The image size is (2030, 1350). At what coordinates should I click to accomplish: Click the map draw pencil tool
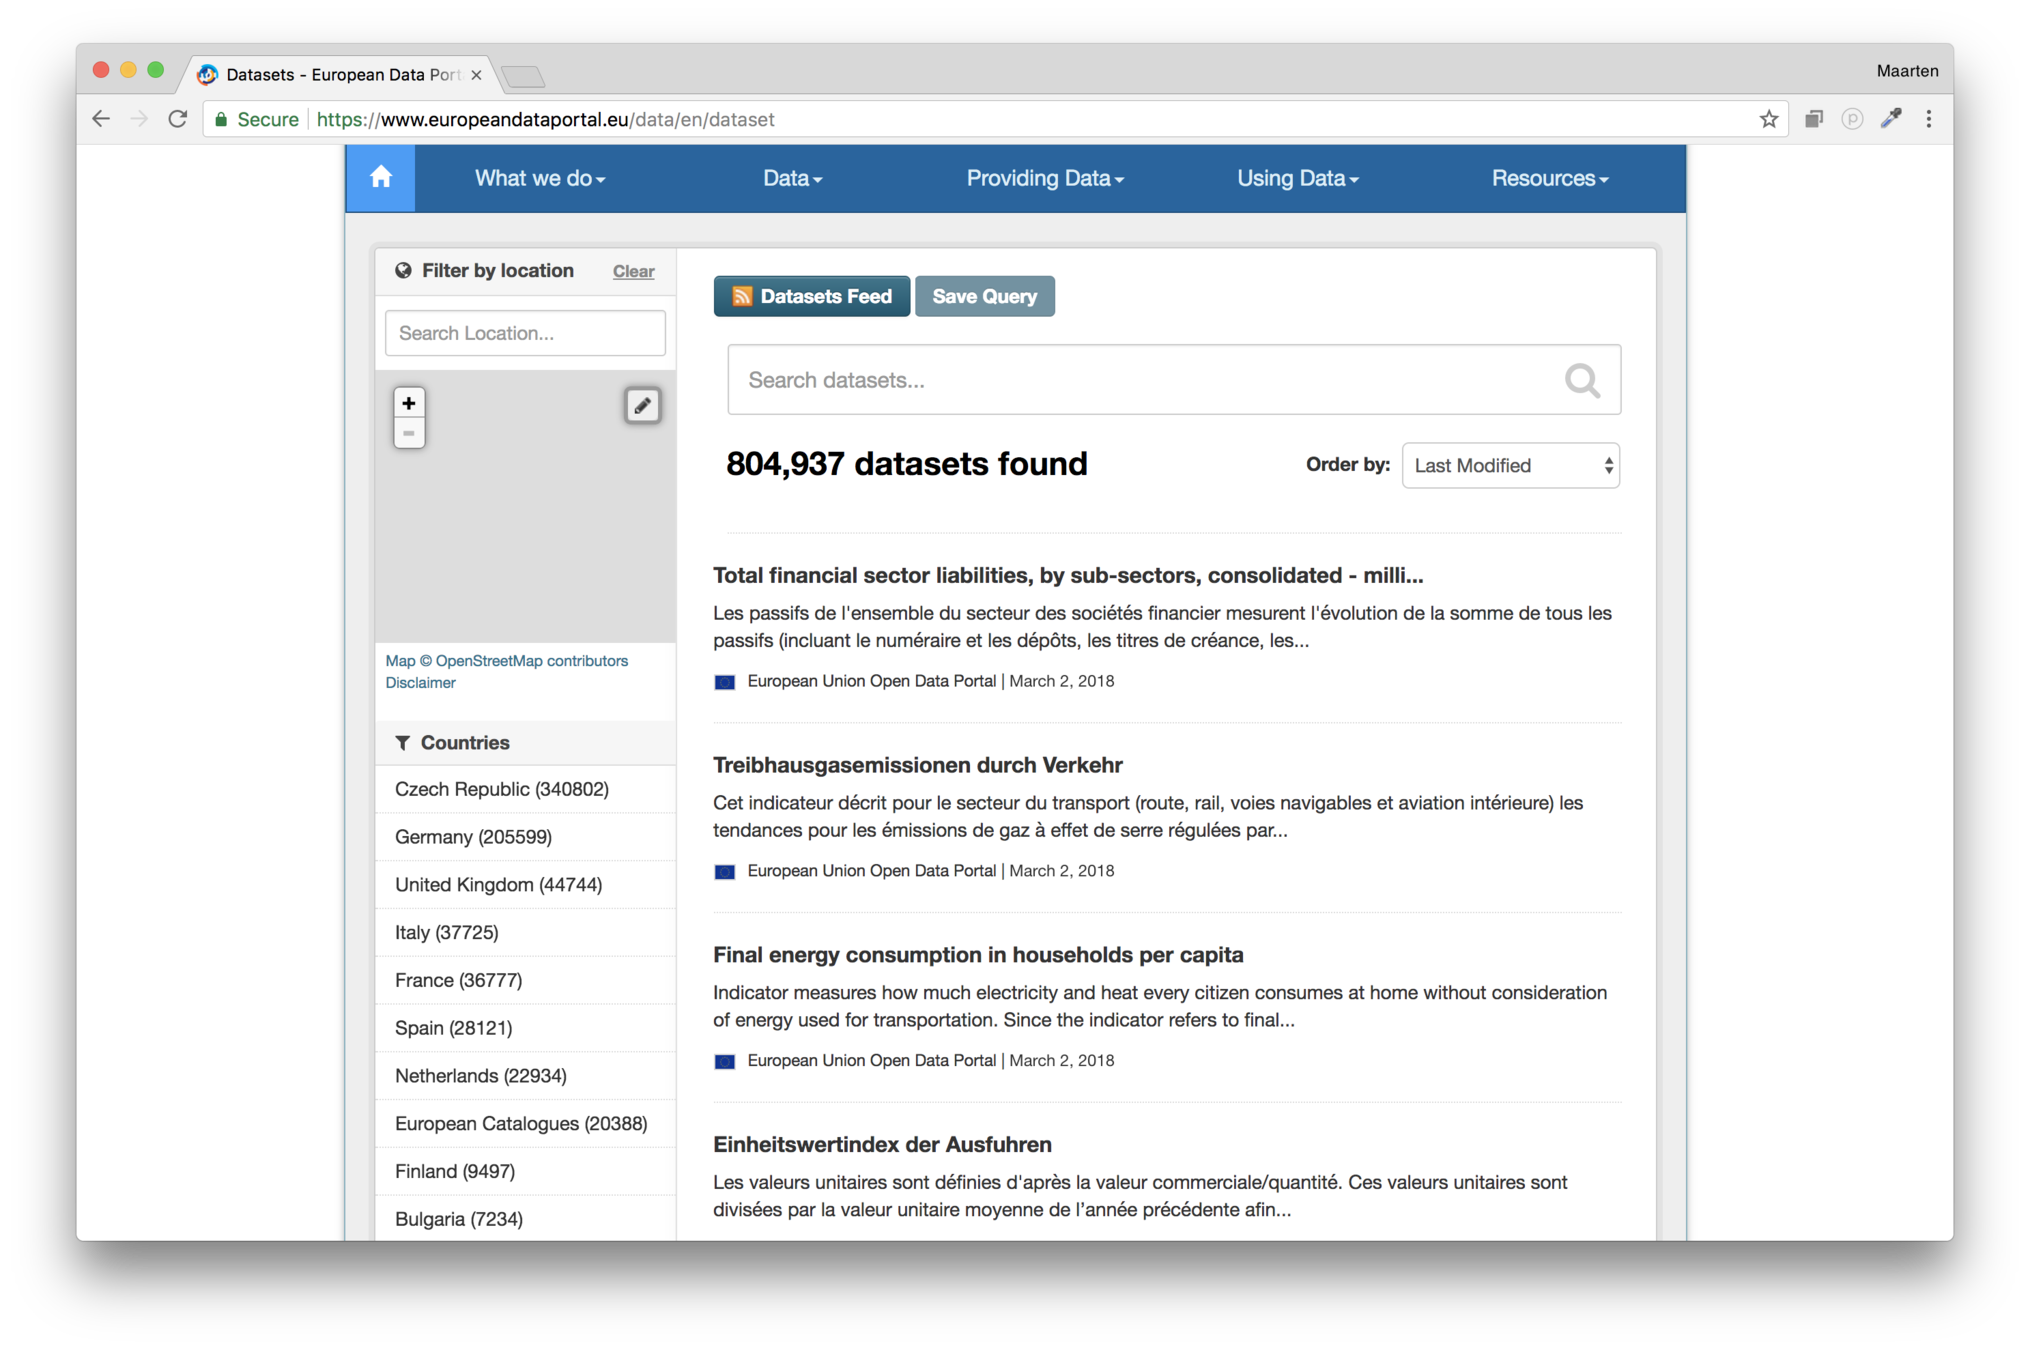(x=642, y=405)
